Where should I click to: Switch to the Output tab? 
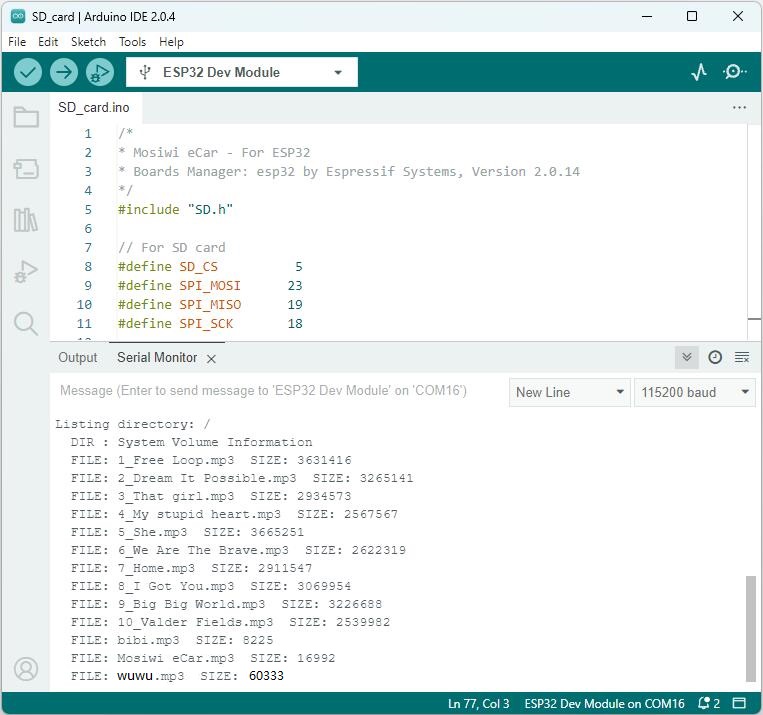click(78, 358)
